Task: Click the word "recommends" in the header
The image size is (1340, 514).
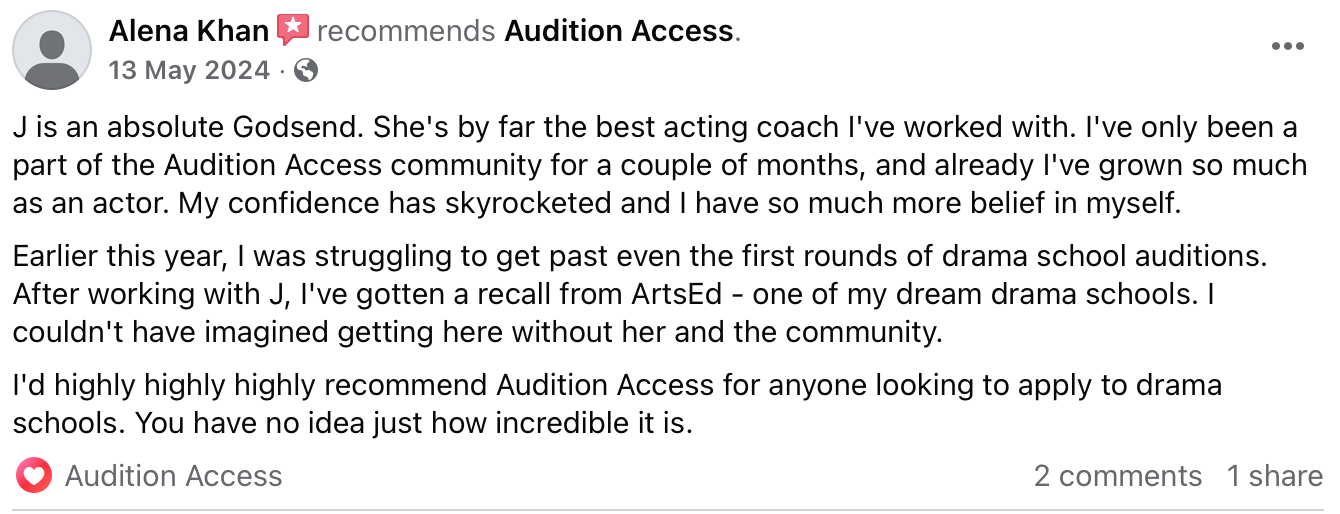Action: coord(406,32)
